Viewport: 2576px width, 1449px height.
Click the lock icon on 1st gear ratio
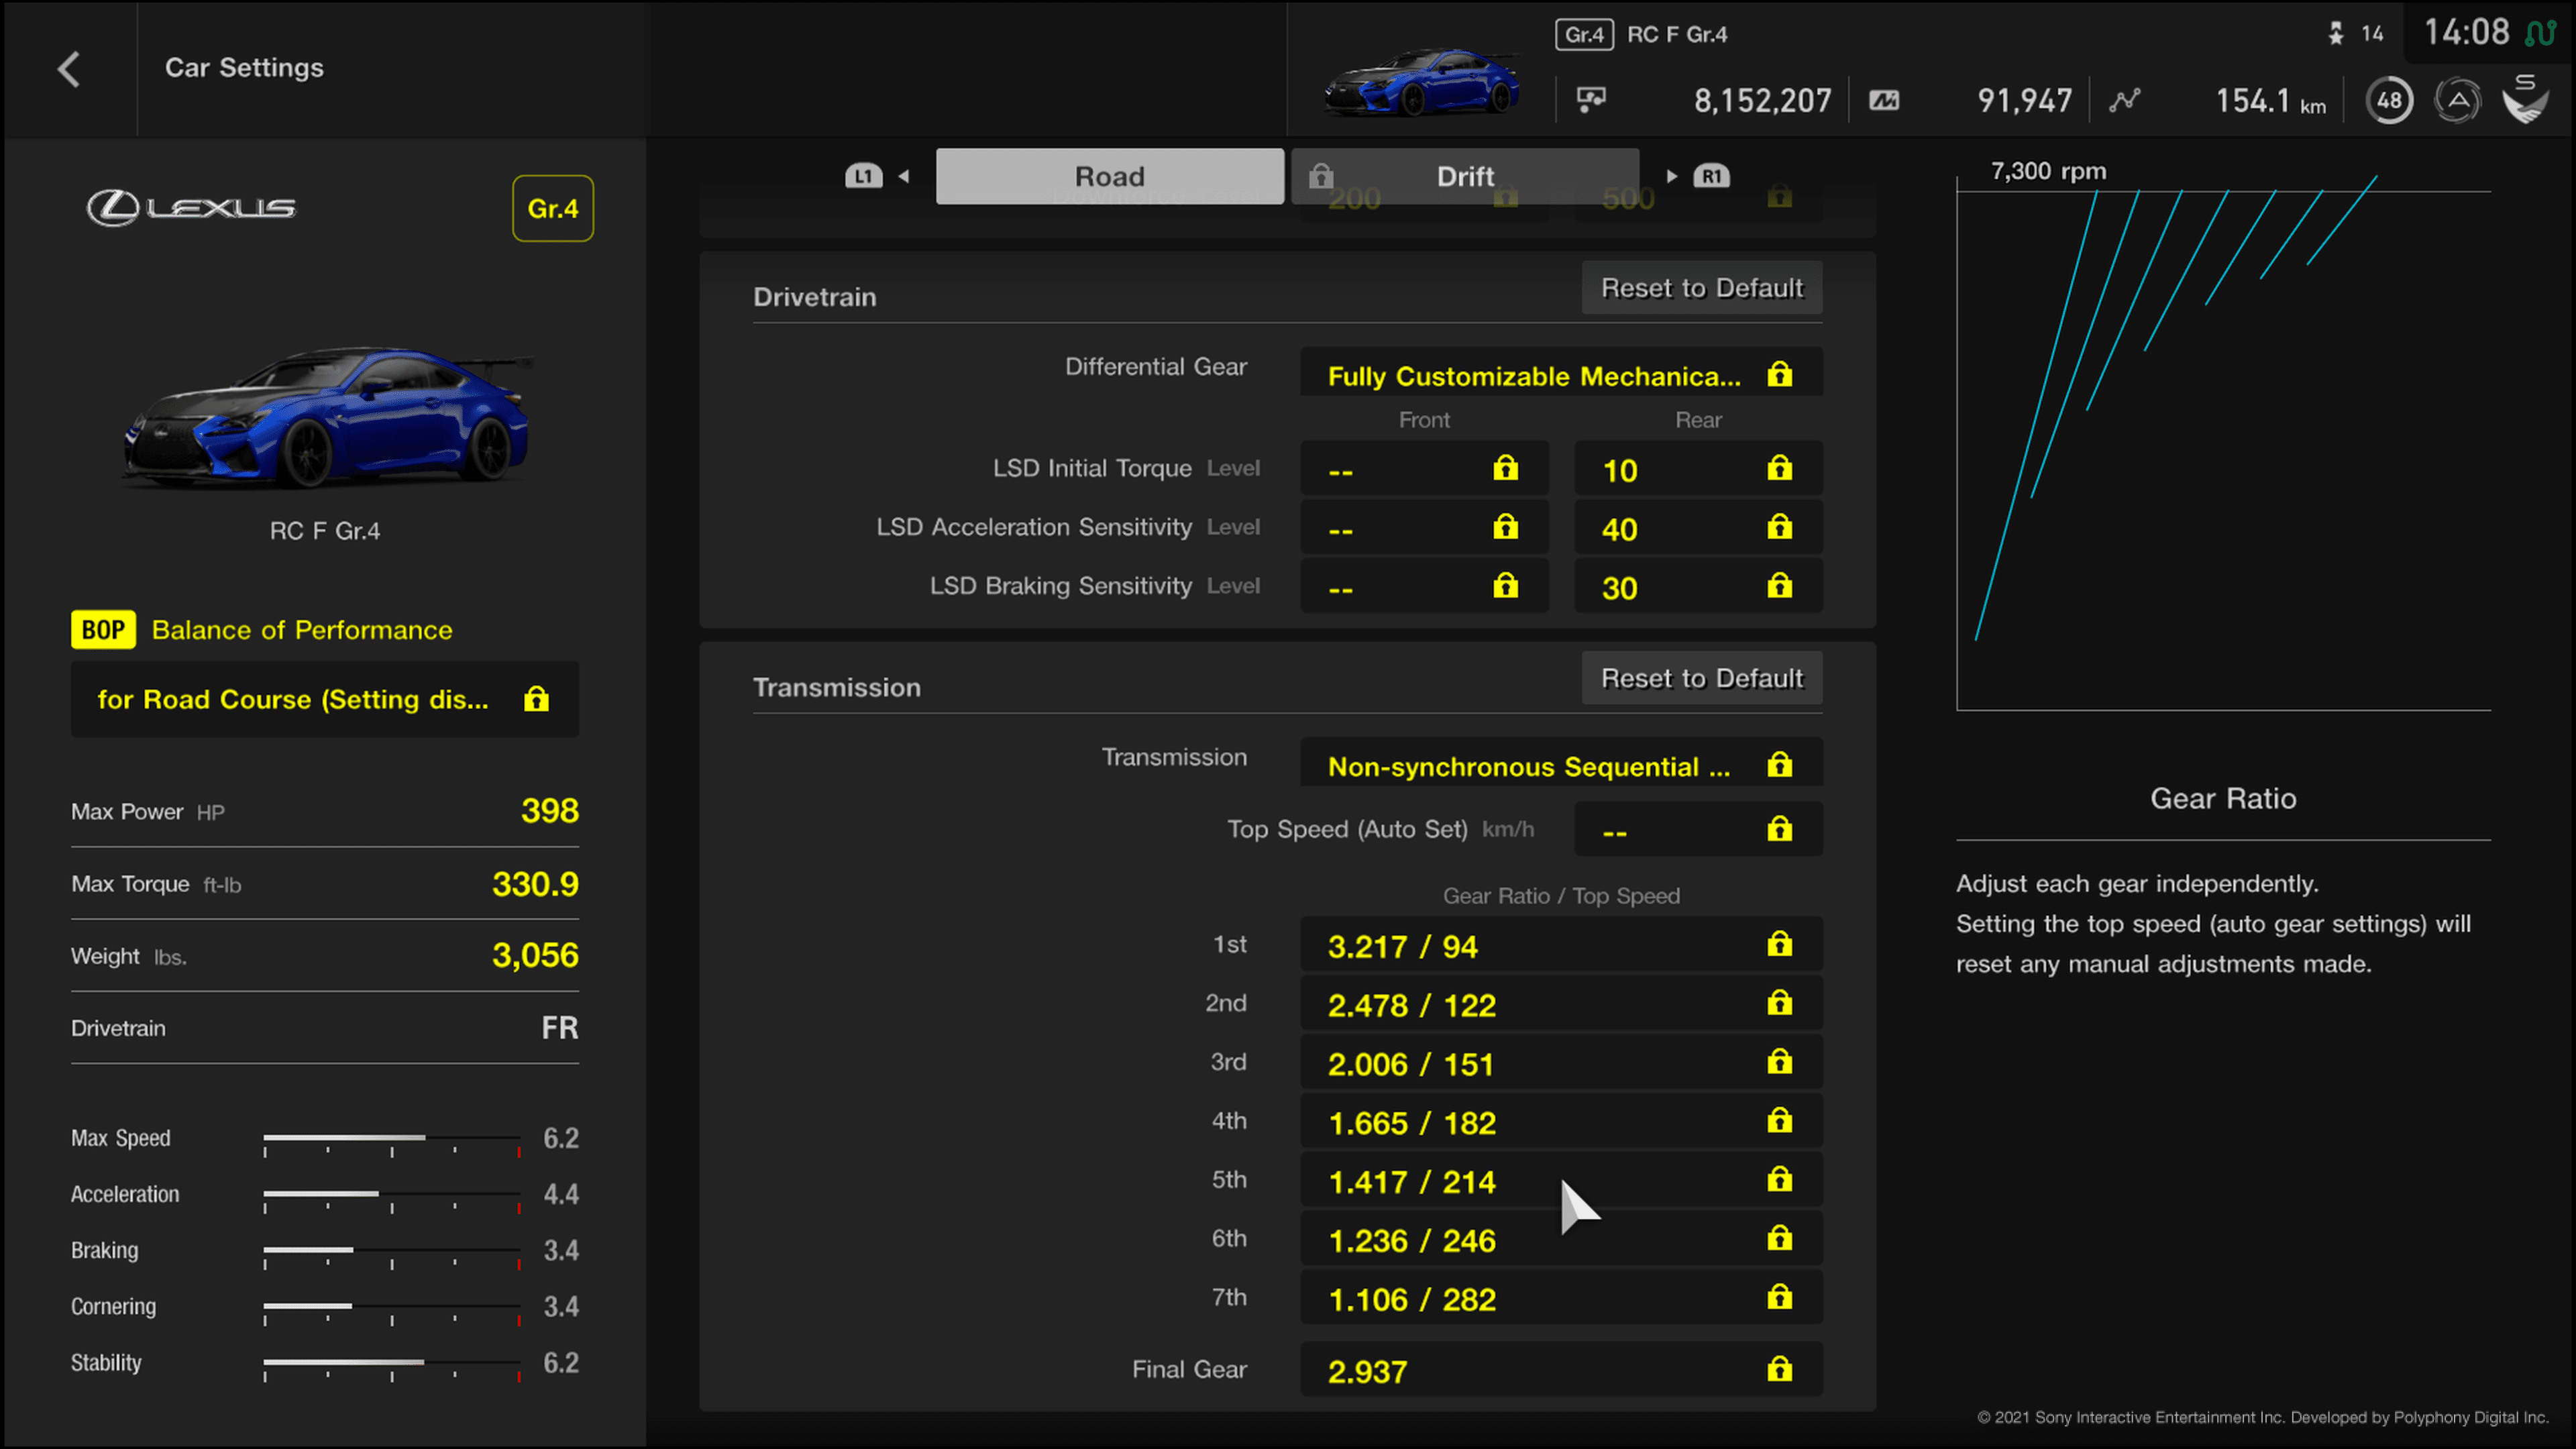coord(1779,943)
